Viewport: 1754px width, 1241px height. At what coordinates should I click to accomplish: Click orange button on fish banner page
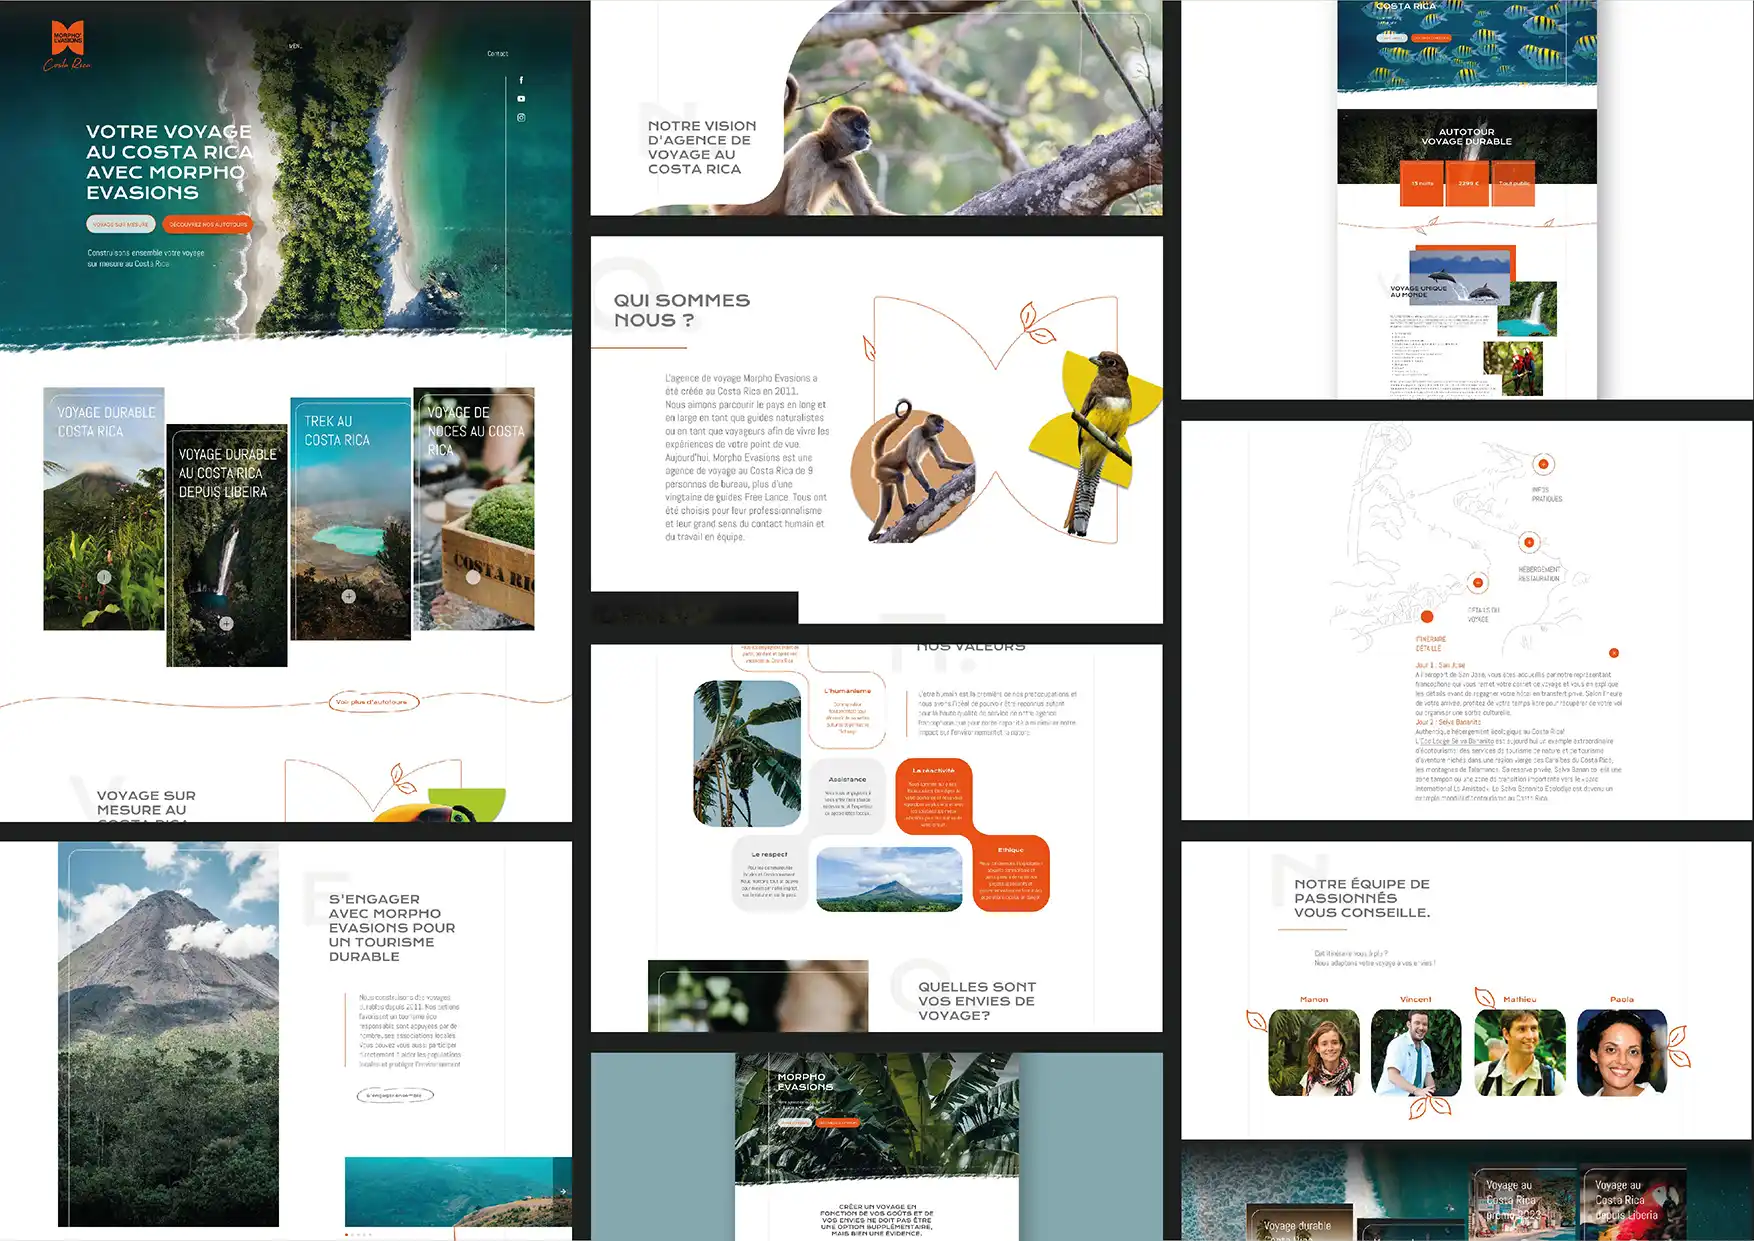(1431, 38)
